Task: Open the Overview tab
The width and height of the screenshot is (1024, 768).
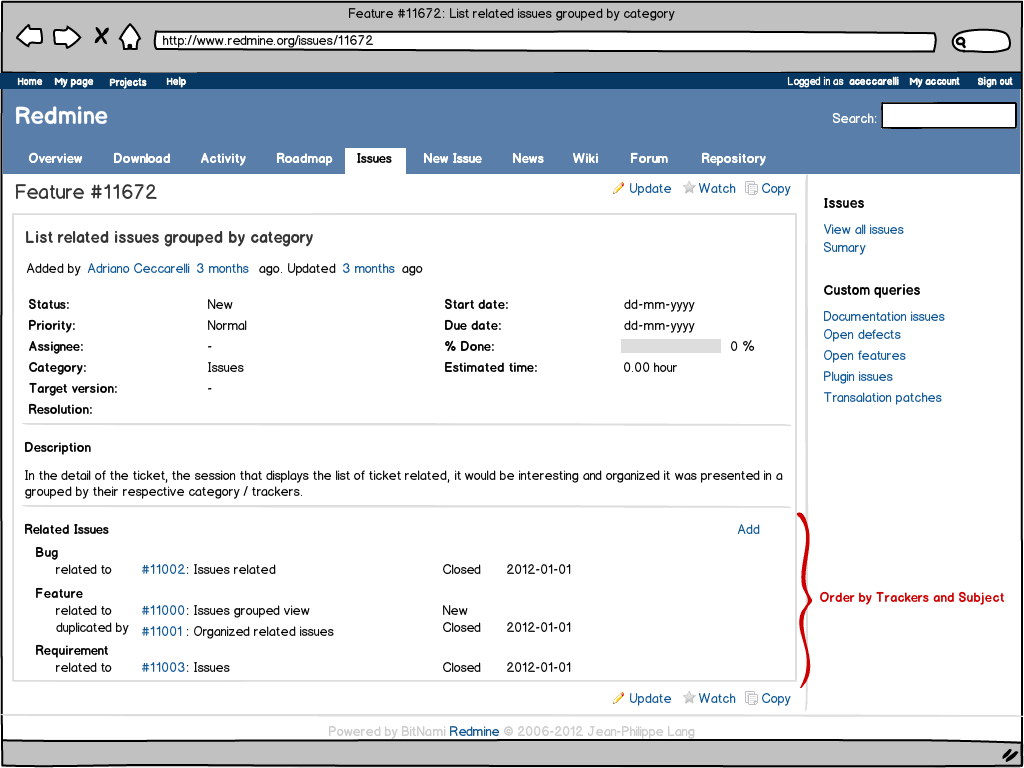Action: [56, 159]
